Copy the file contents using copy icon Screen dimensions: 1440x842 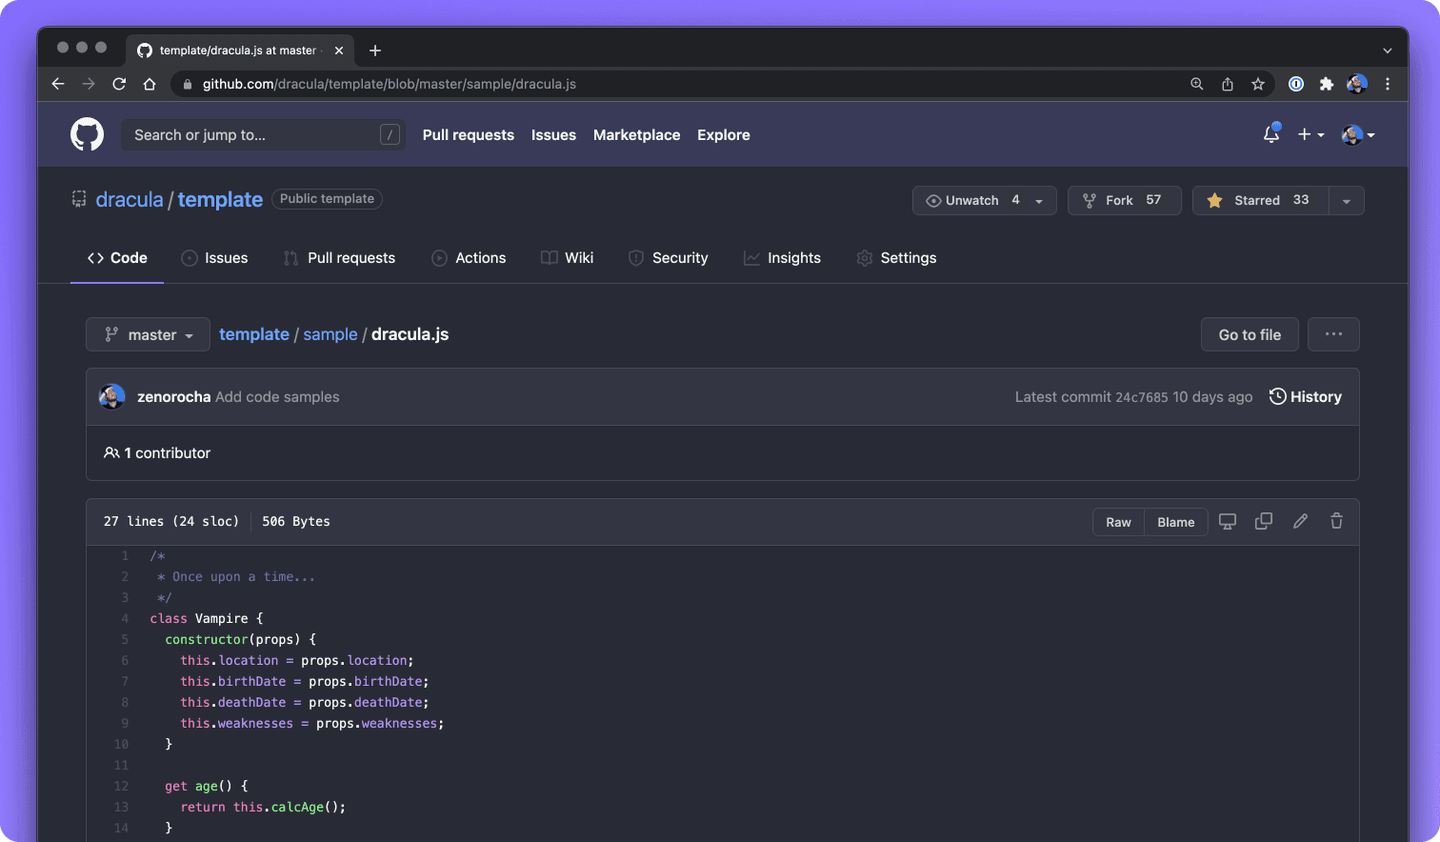(1263, 521)
